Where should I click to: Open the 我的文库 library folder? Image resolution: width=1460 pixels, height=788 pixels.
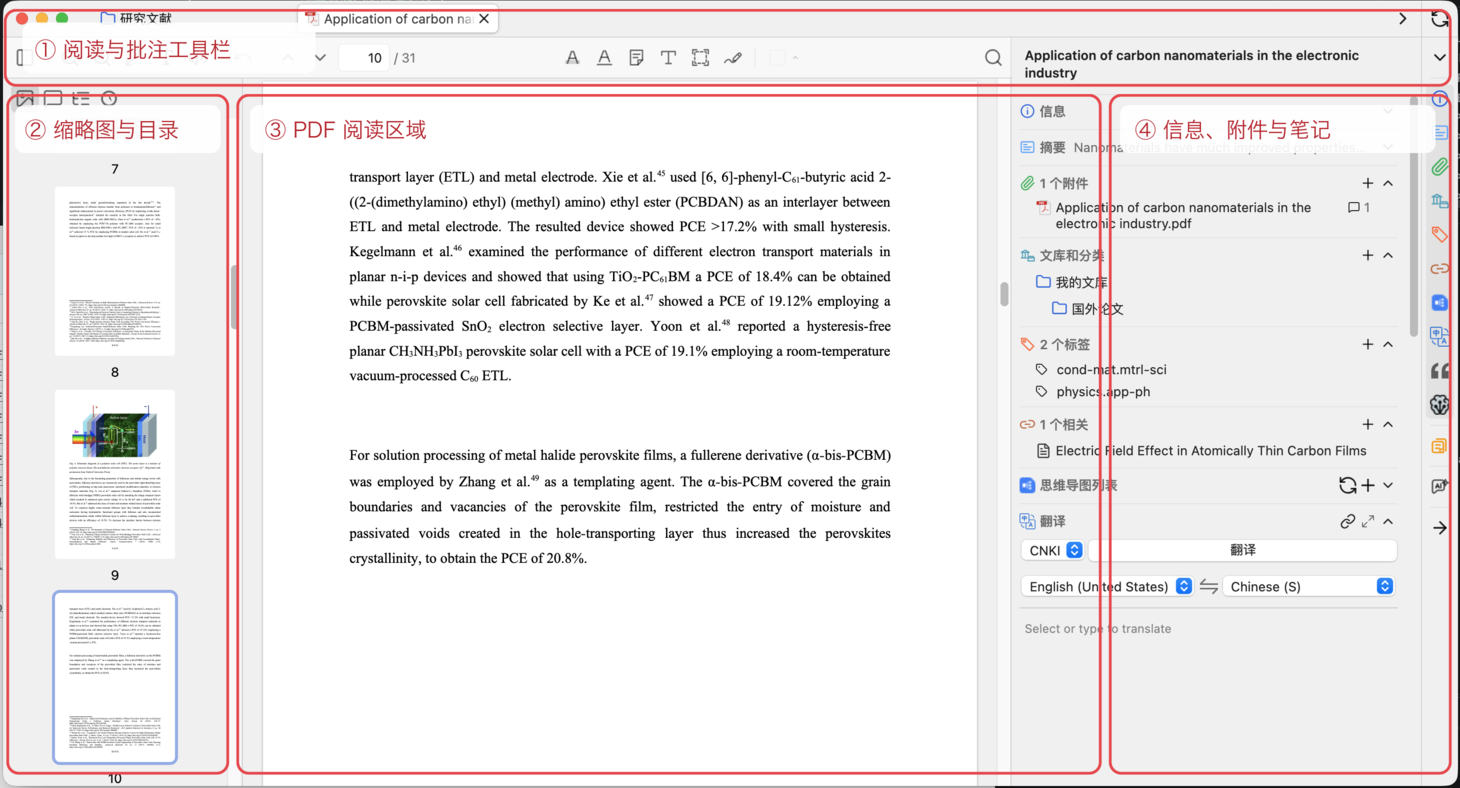tap(1071, 282)
